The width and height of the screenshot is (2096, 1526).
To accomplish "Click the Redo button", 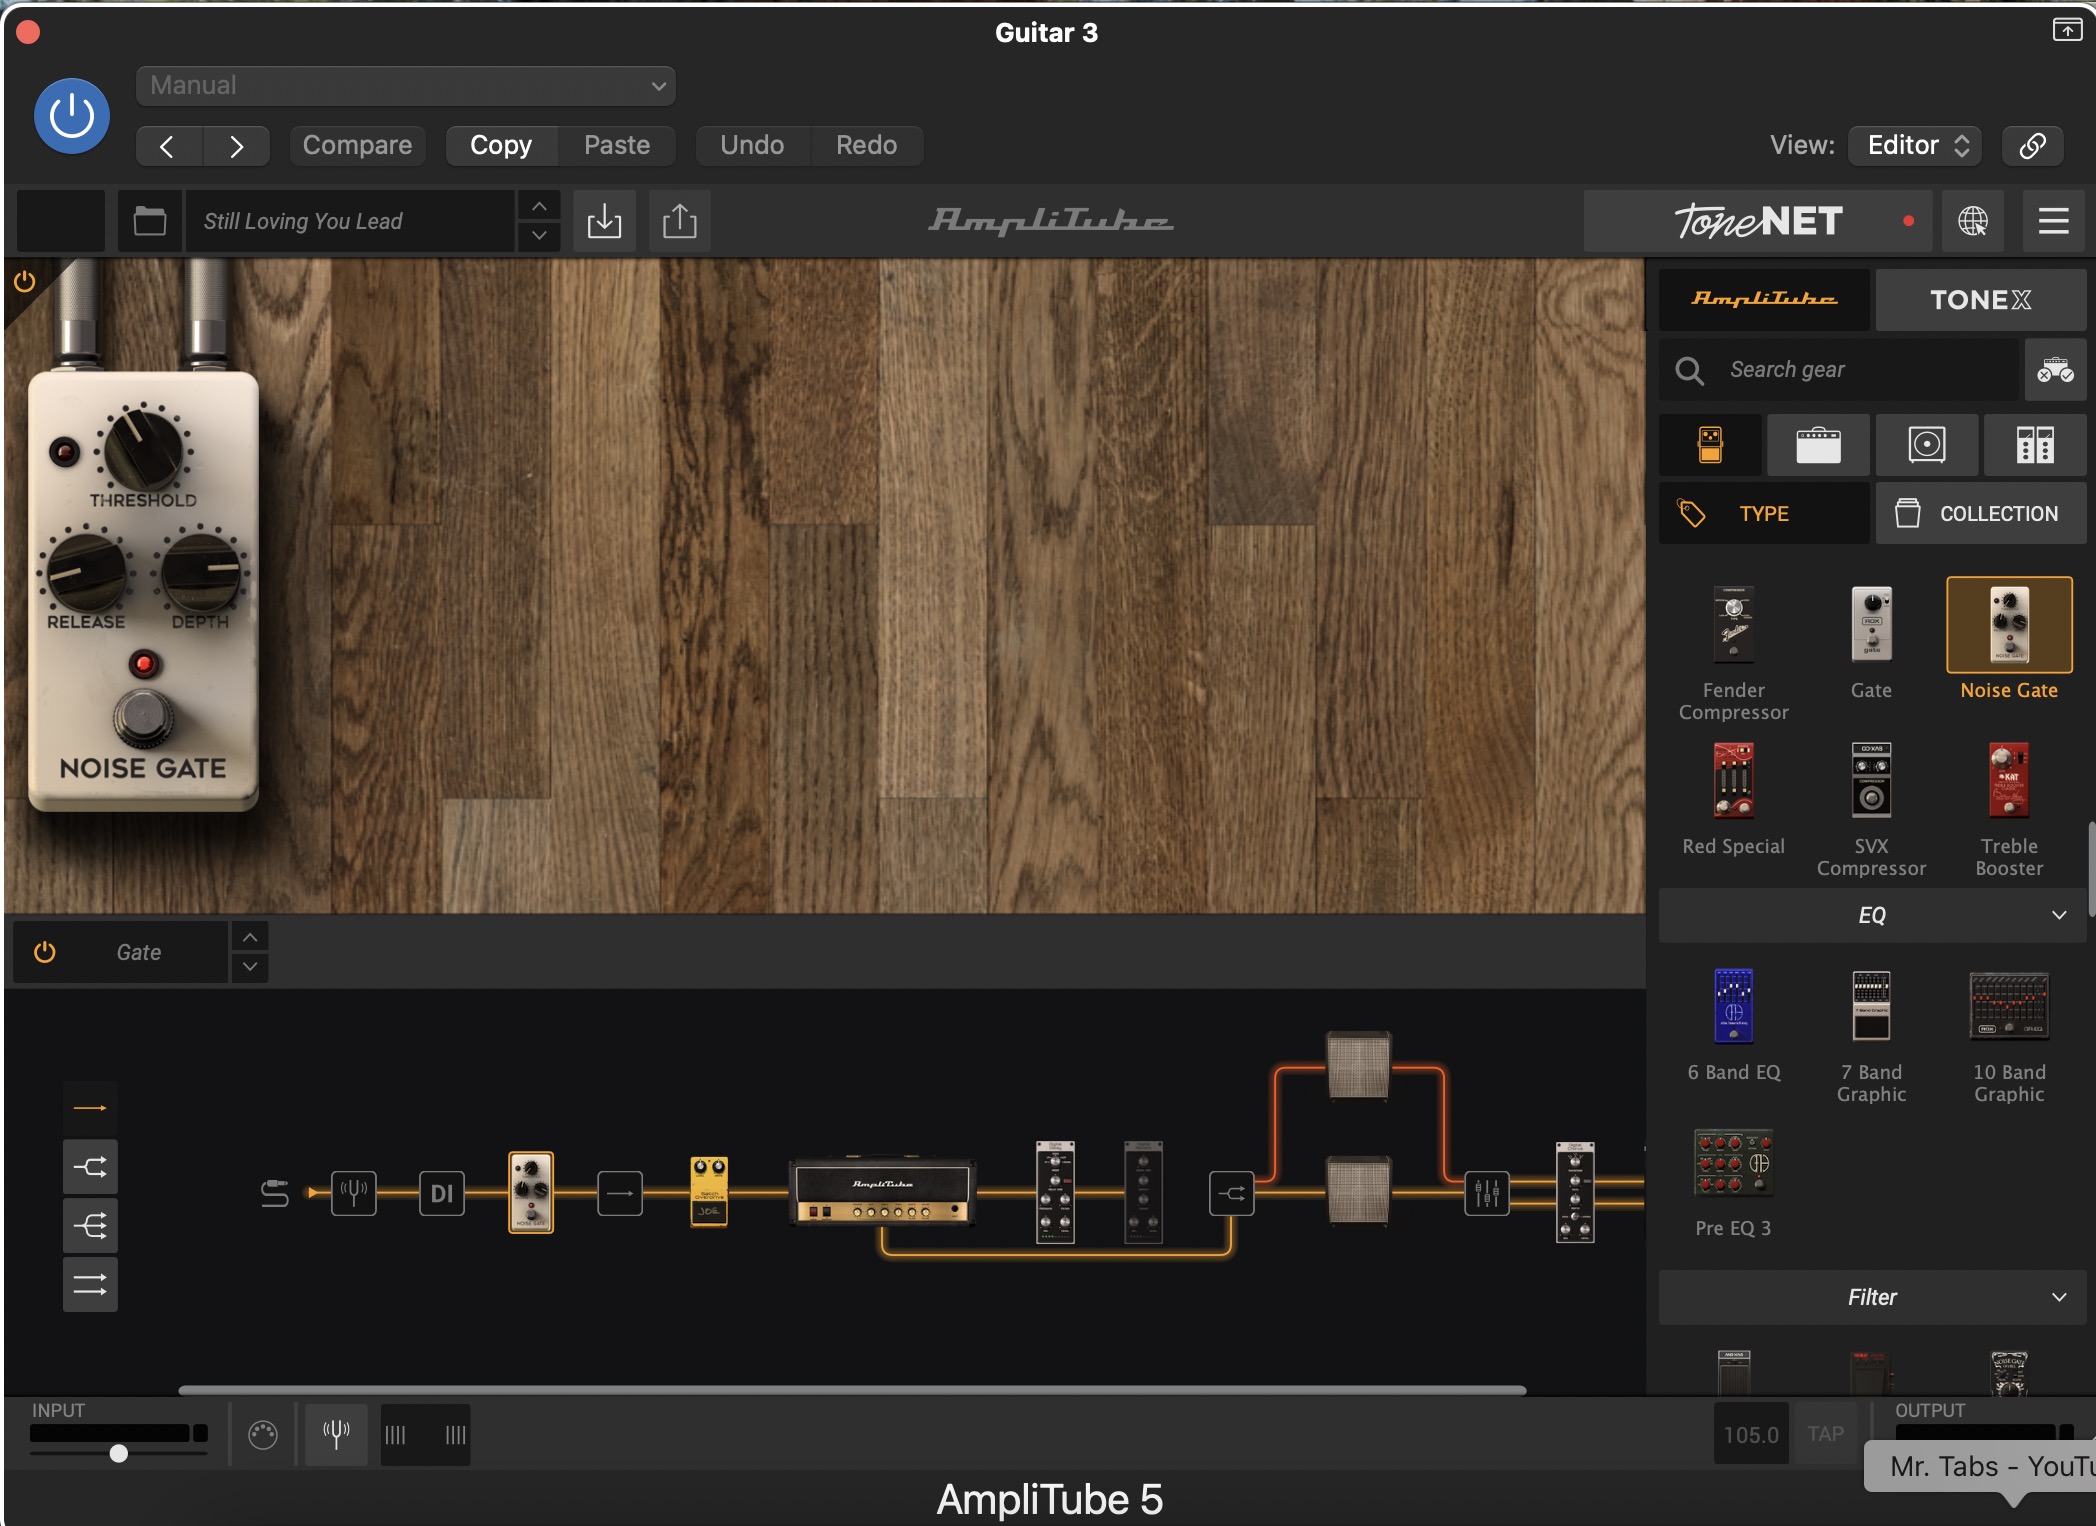I will tap(866, 146).
